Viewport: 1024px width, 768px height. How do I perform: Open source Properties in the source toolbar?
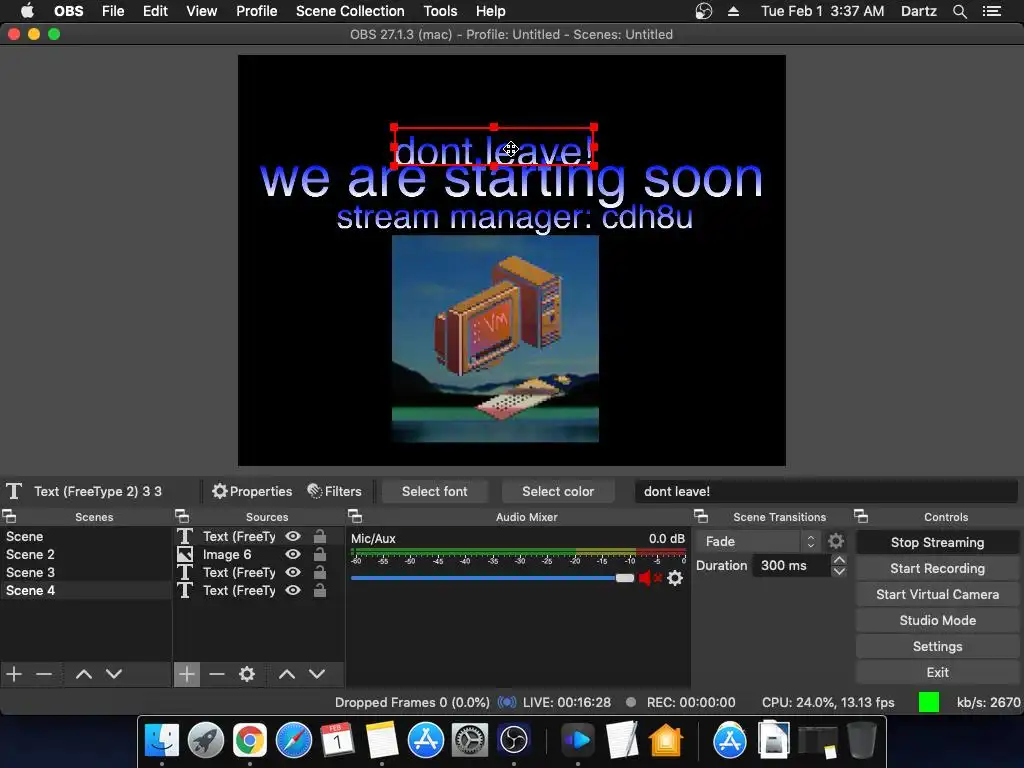252,491
